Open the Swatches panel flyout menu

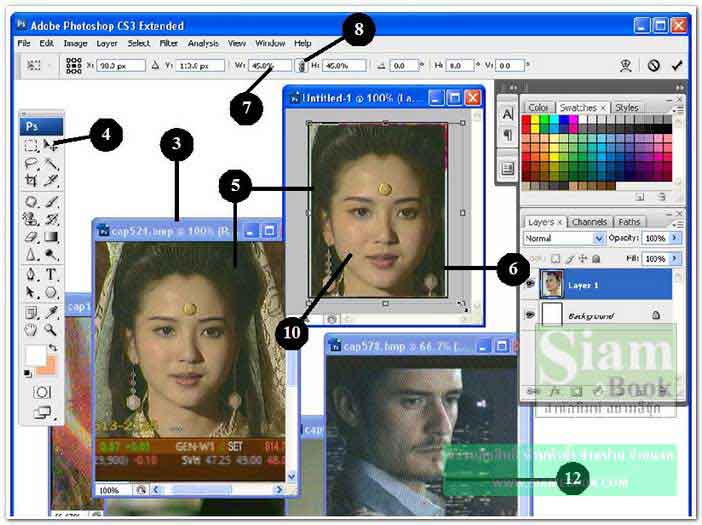pyautogui.click(x=679, y=109)
